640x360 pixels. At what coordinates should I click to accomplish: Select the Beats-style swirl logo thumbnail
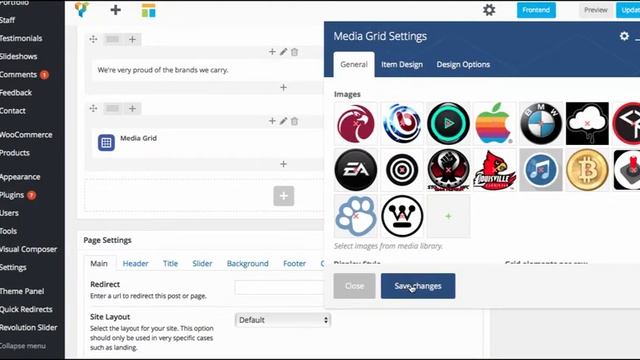click(x=402, y=124)
